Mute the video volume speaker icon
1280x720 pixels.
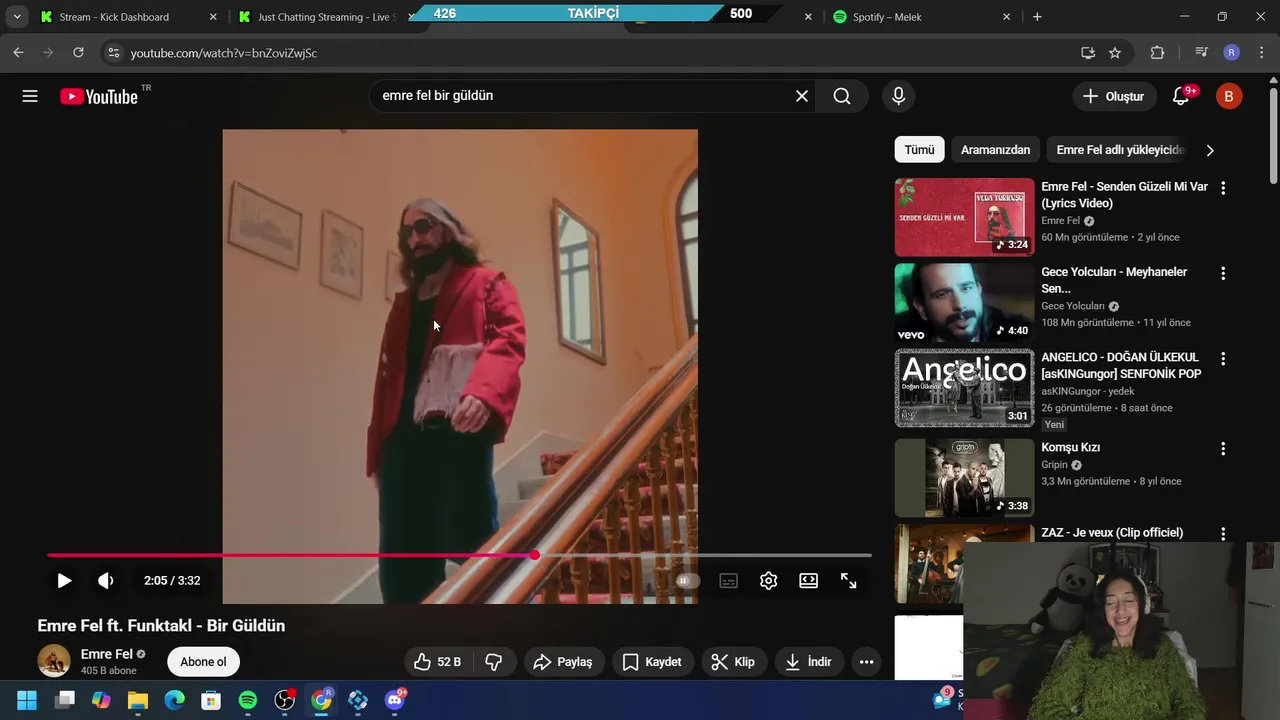pos(106,581)
